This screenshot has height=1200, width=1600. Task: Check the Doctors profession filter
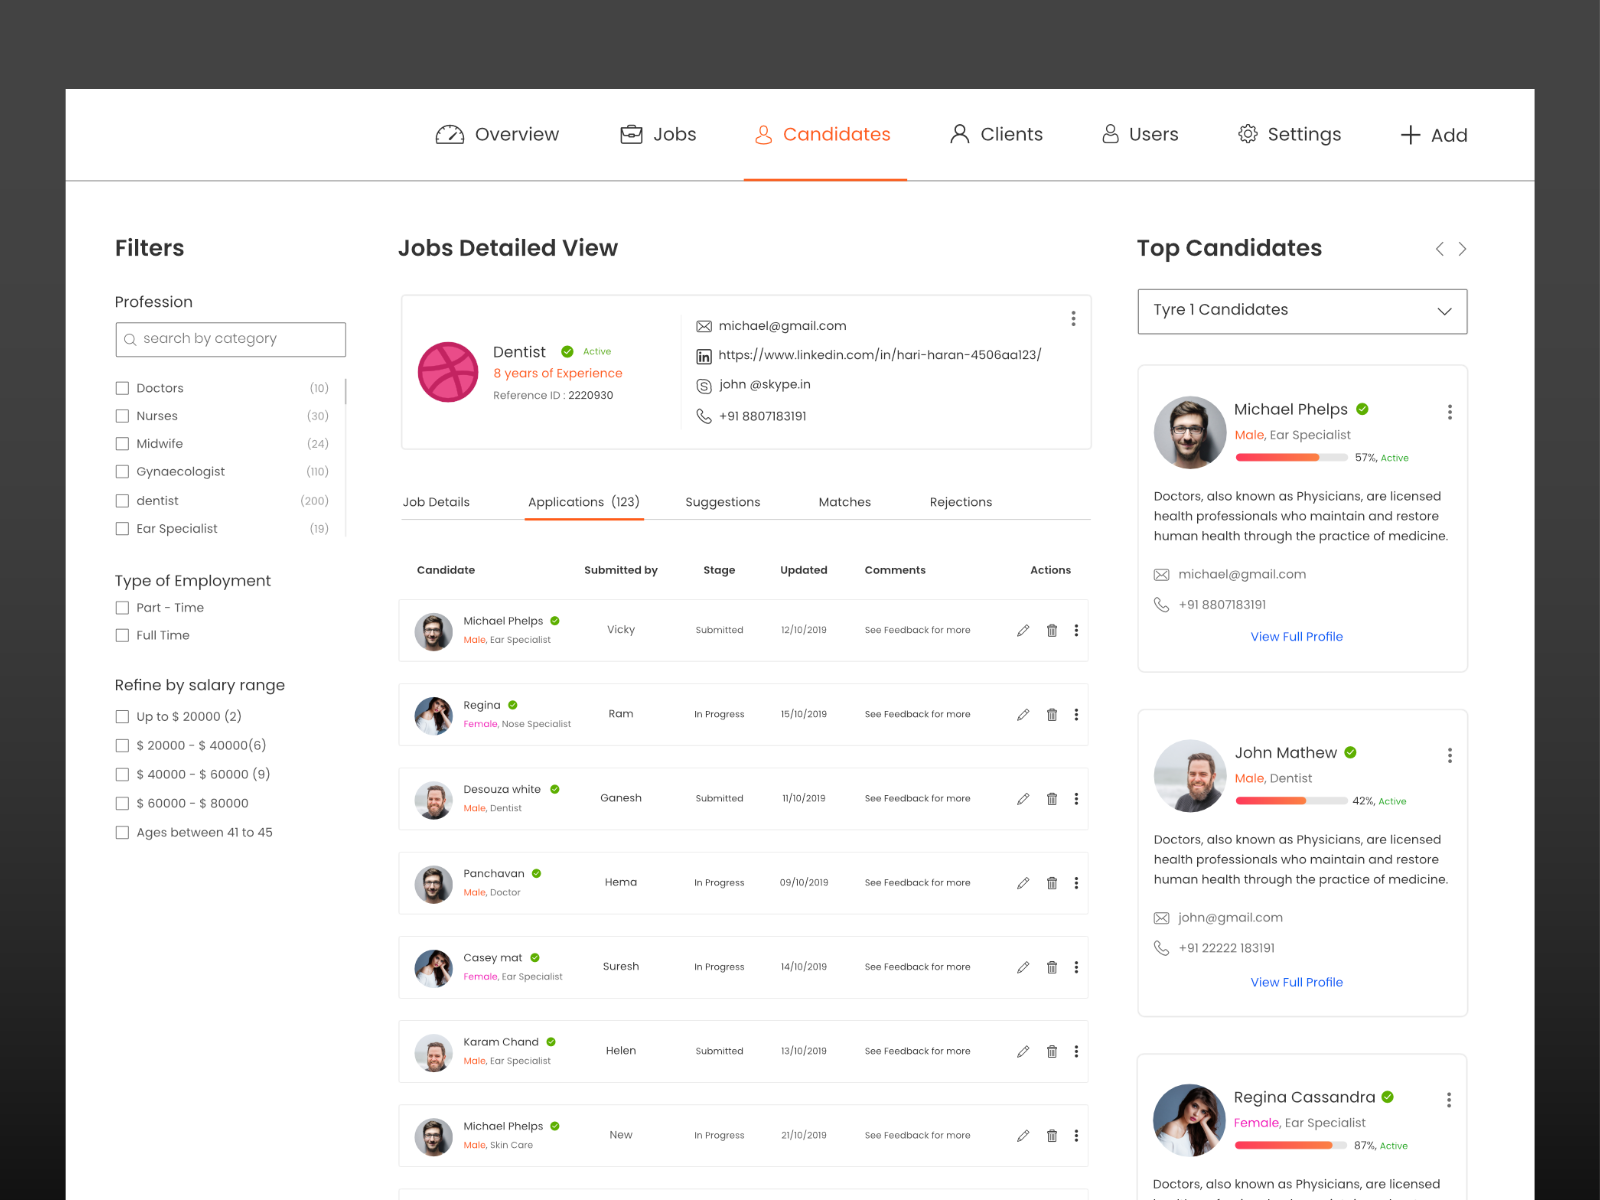[122, 388]
